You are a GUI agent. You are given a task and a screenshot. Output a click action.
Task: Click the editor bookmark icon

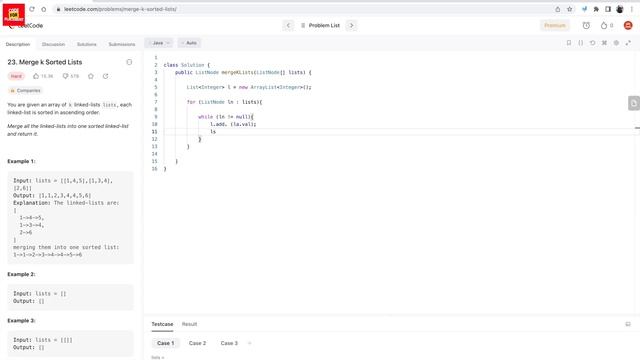[x=569, y=43]
